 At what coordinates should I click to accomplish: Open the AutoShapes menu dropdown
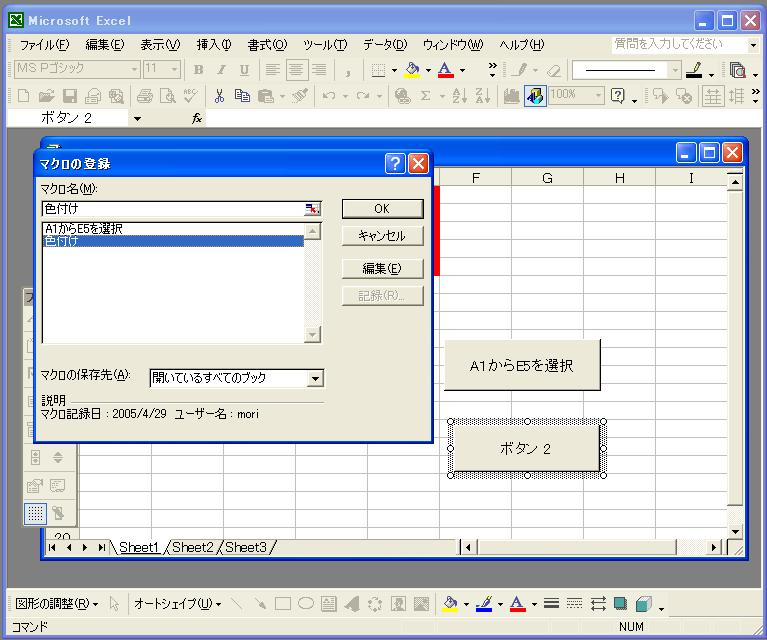pos(178,604)
